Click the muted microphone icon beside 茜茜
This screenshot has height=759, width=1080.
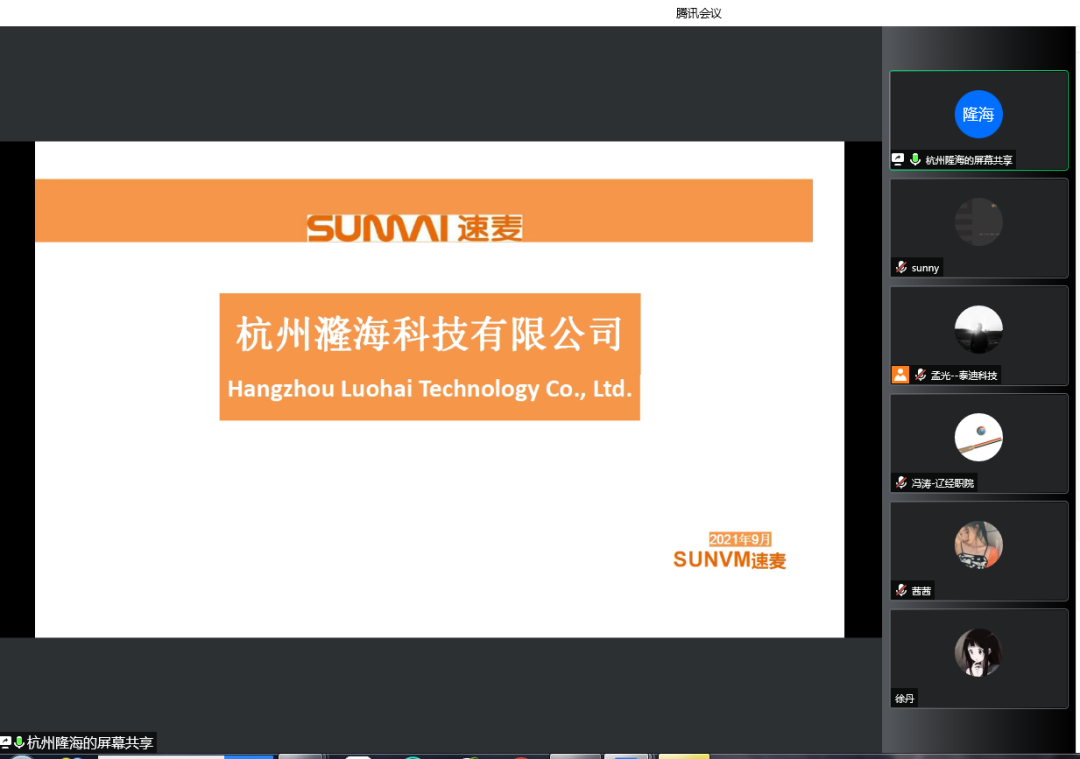coord(901,590)
